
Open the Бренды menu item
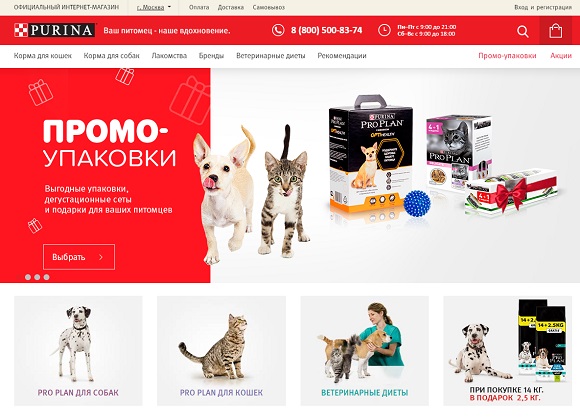211,56
